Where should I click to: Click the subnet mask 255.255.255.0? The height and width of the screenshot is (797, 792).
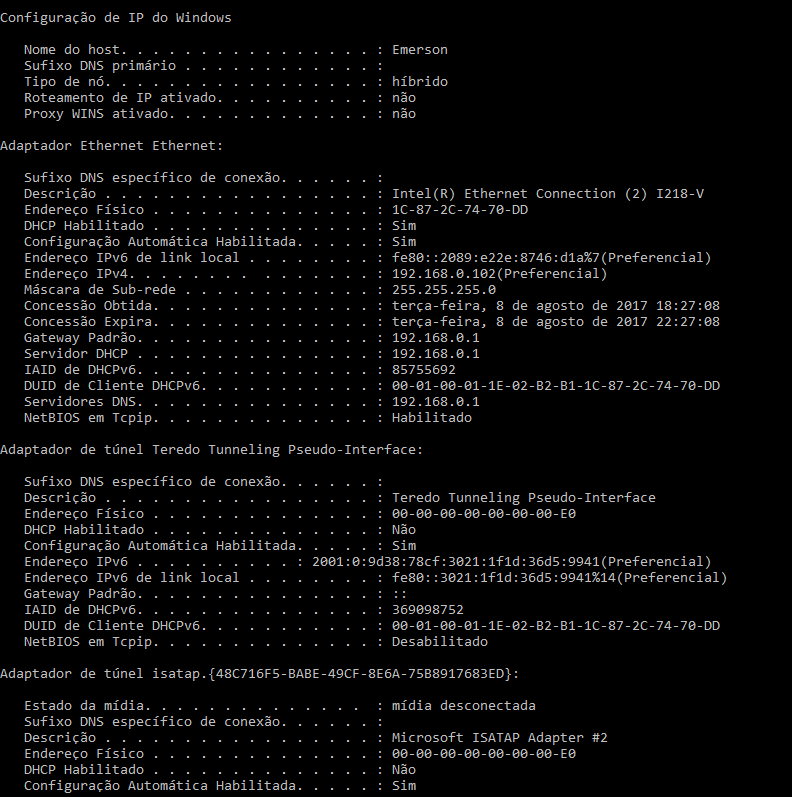tap(443, 290)
